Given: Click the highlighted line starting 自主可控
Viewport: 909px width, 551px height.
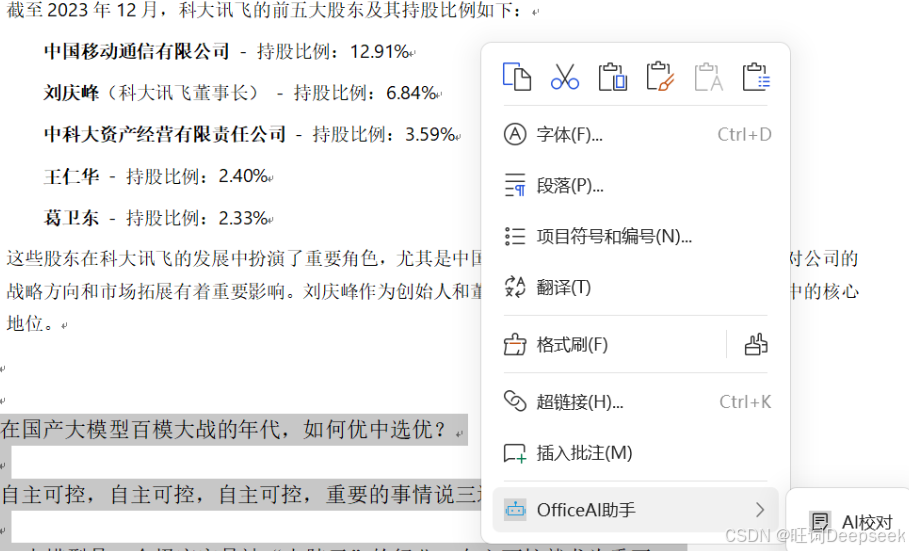Looking at the screenshot, I should [x=241, y=495].
